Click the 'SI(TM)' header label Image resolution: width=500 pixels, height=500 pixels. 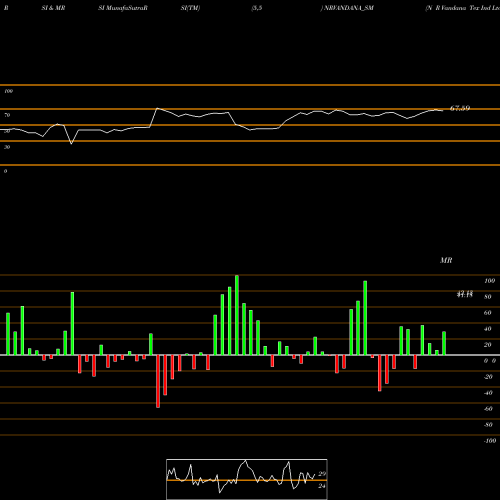point(190,8)
